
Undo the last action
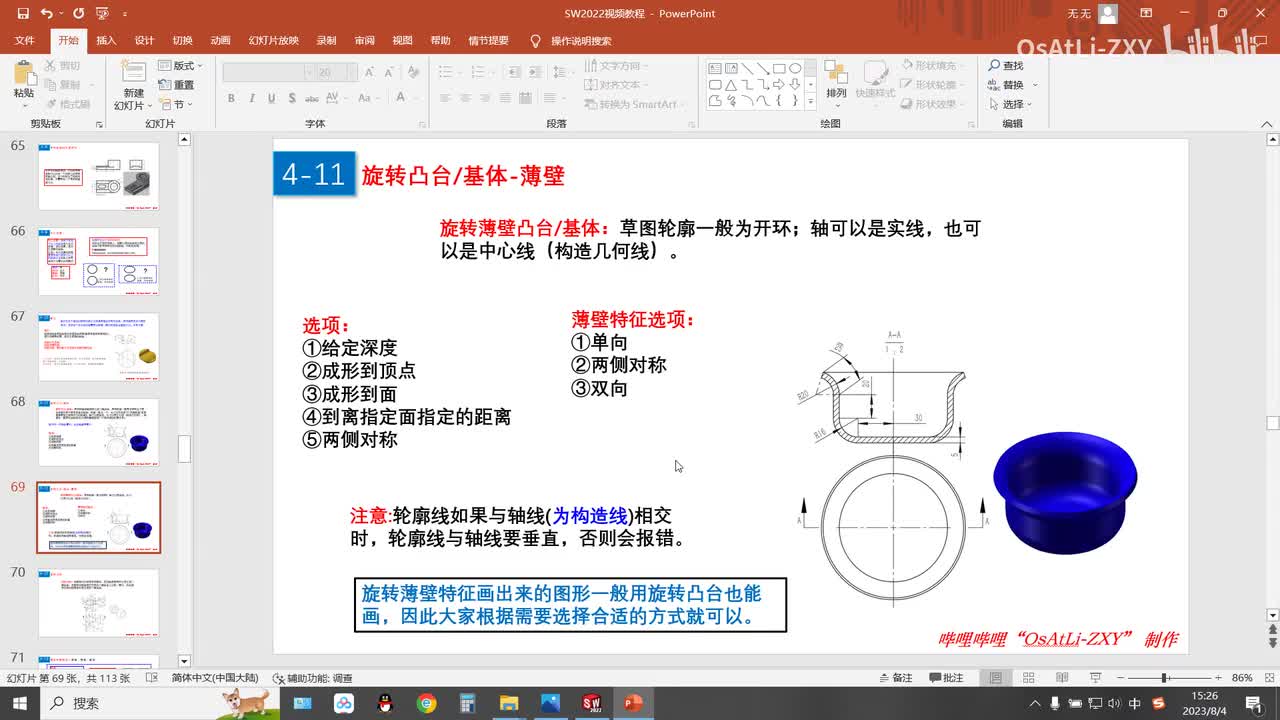pyautogui.click(x=47, y=14)
